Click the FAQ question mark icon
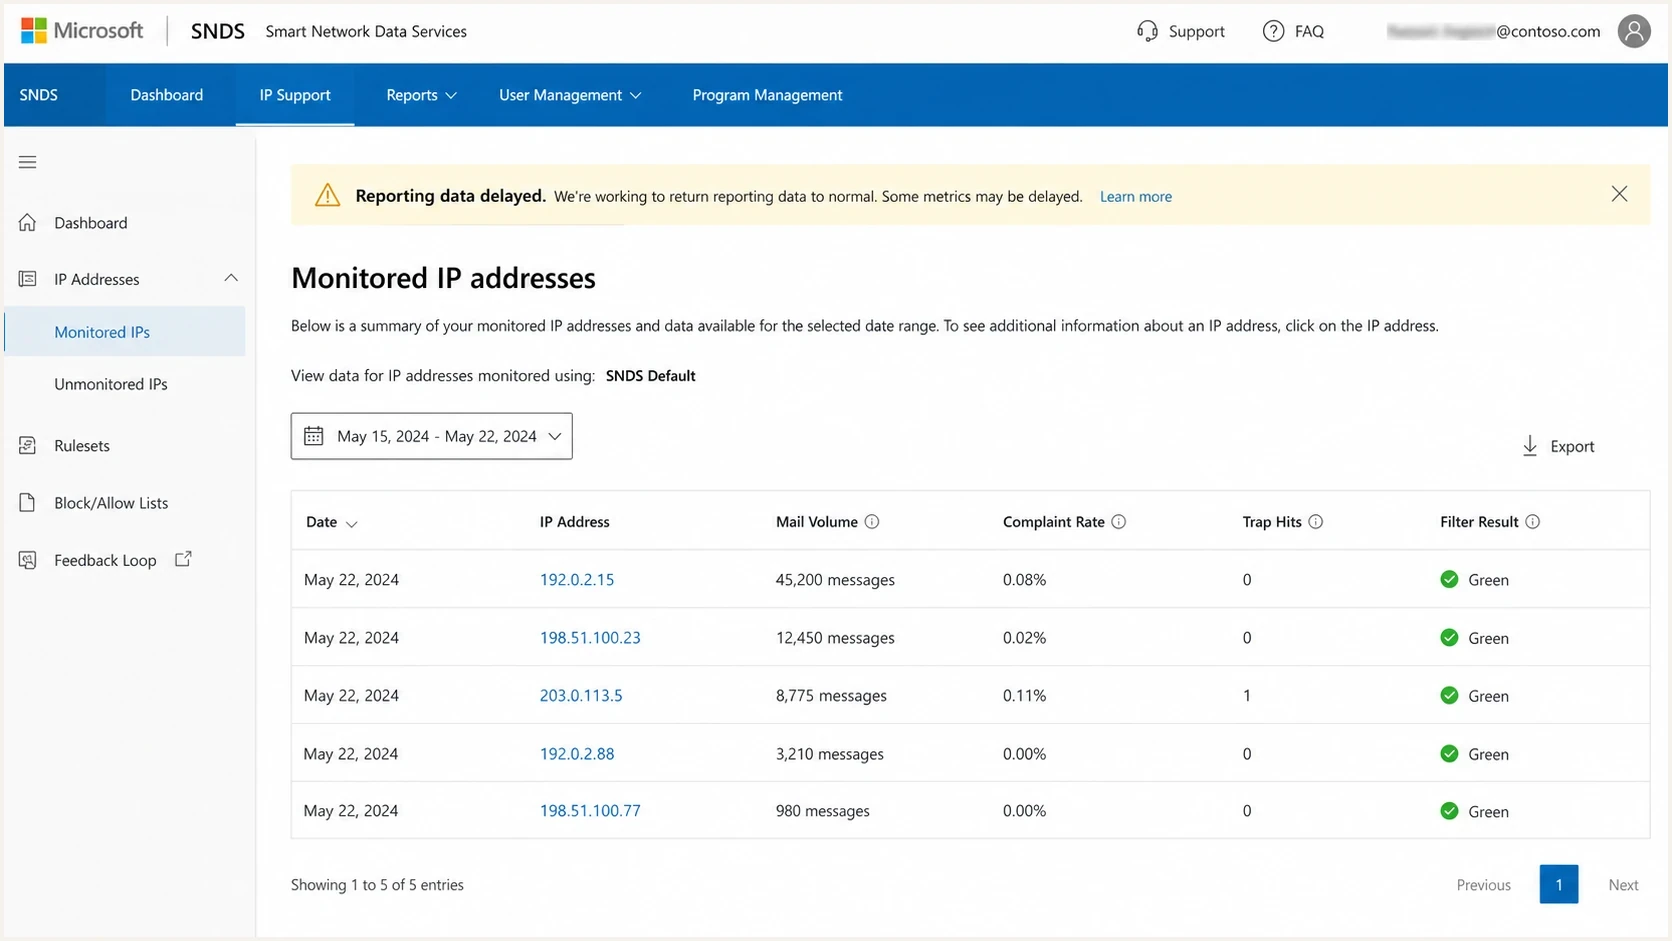This screenshot has height=941, width=1672. point(1273,31)
